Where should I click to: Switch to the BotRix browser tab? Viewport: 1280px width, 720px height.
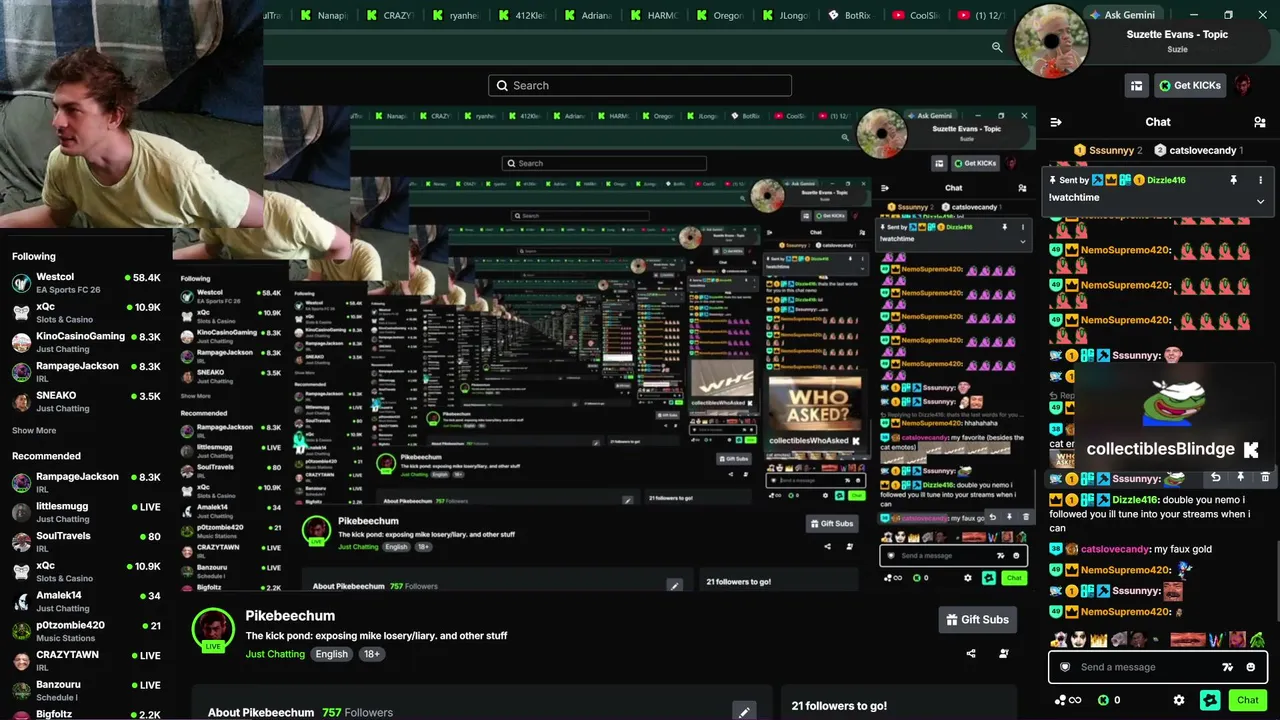point(848,15)
